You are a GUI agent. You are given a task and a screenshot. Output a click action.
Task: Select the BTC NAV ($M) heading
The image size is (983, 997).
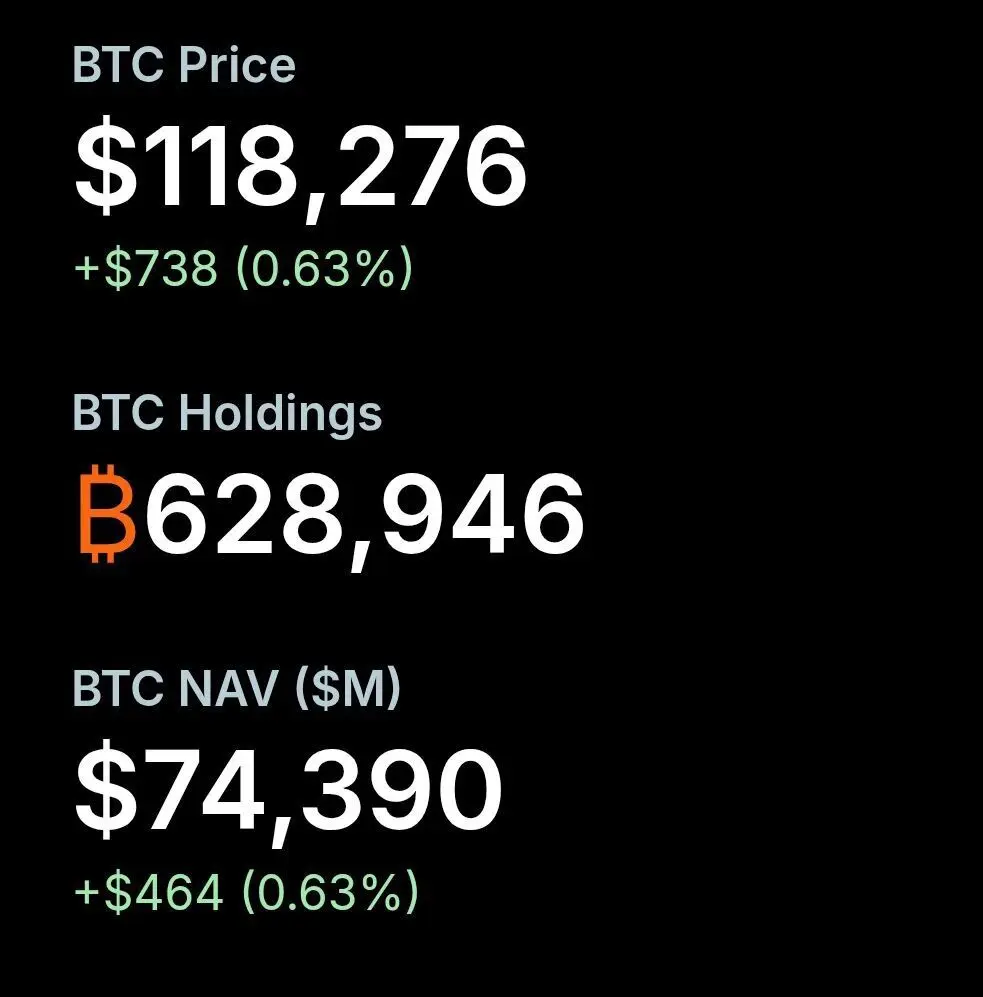click(237, 688)
